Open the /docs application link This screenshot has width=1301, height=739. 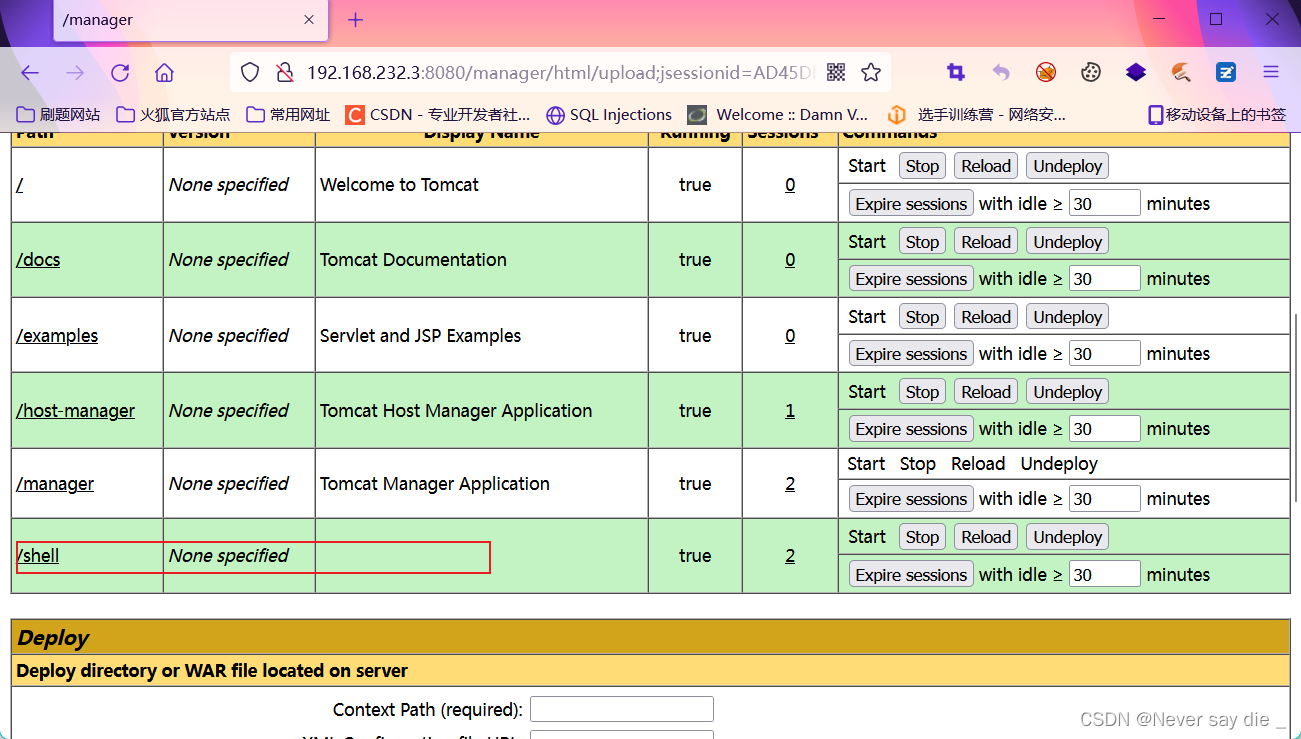[38, 260]
